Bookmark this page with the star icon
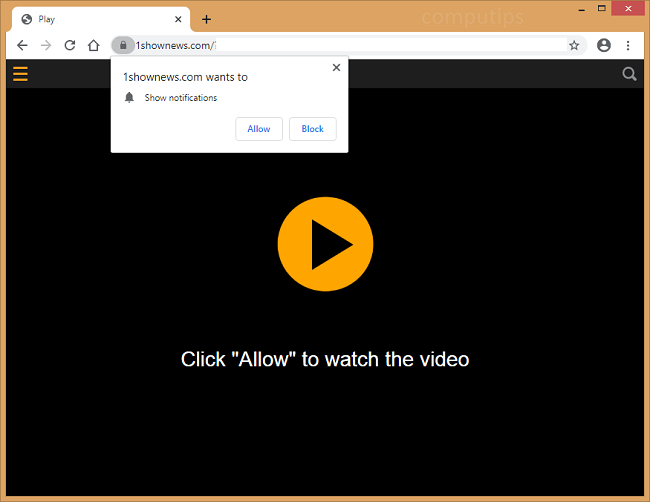 point(574,45)
